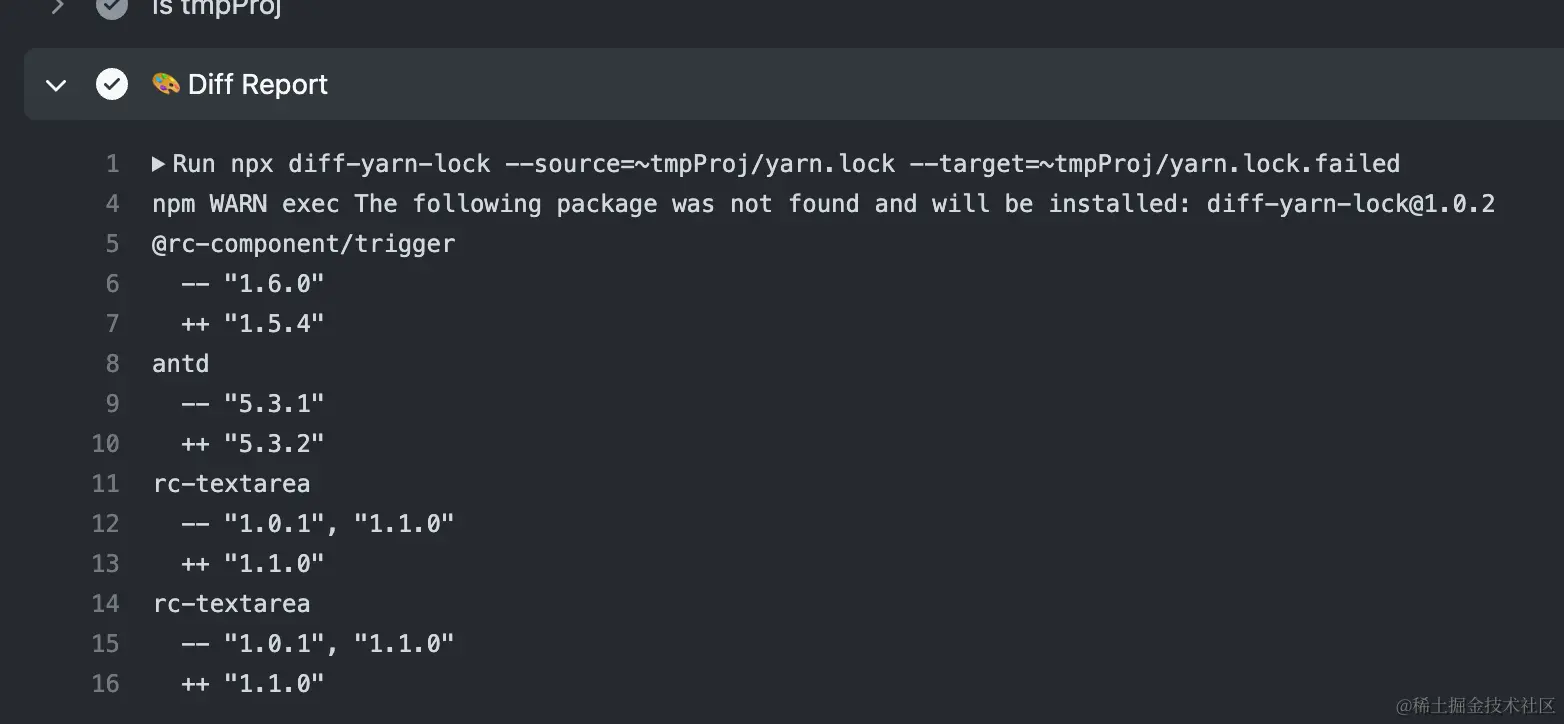Open the Diff Report step title

tap(258, 85)
